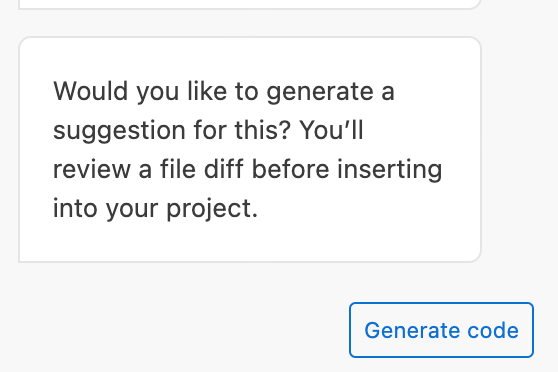
Task: Click the word 'project.' ending the message
Action: click(212, 209)
